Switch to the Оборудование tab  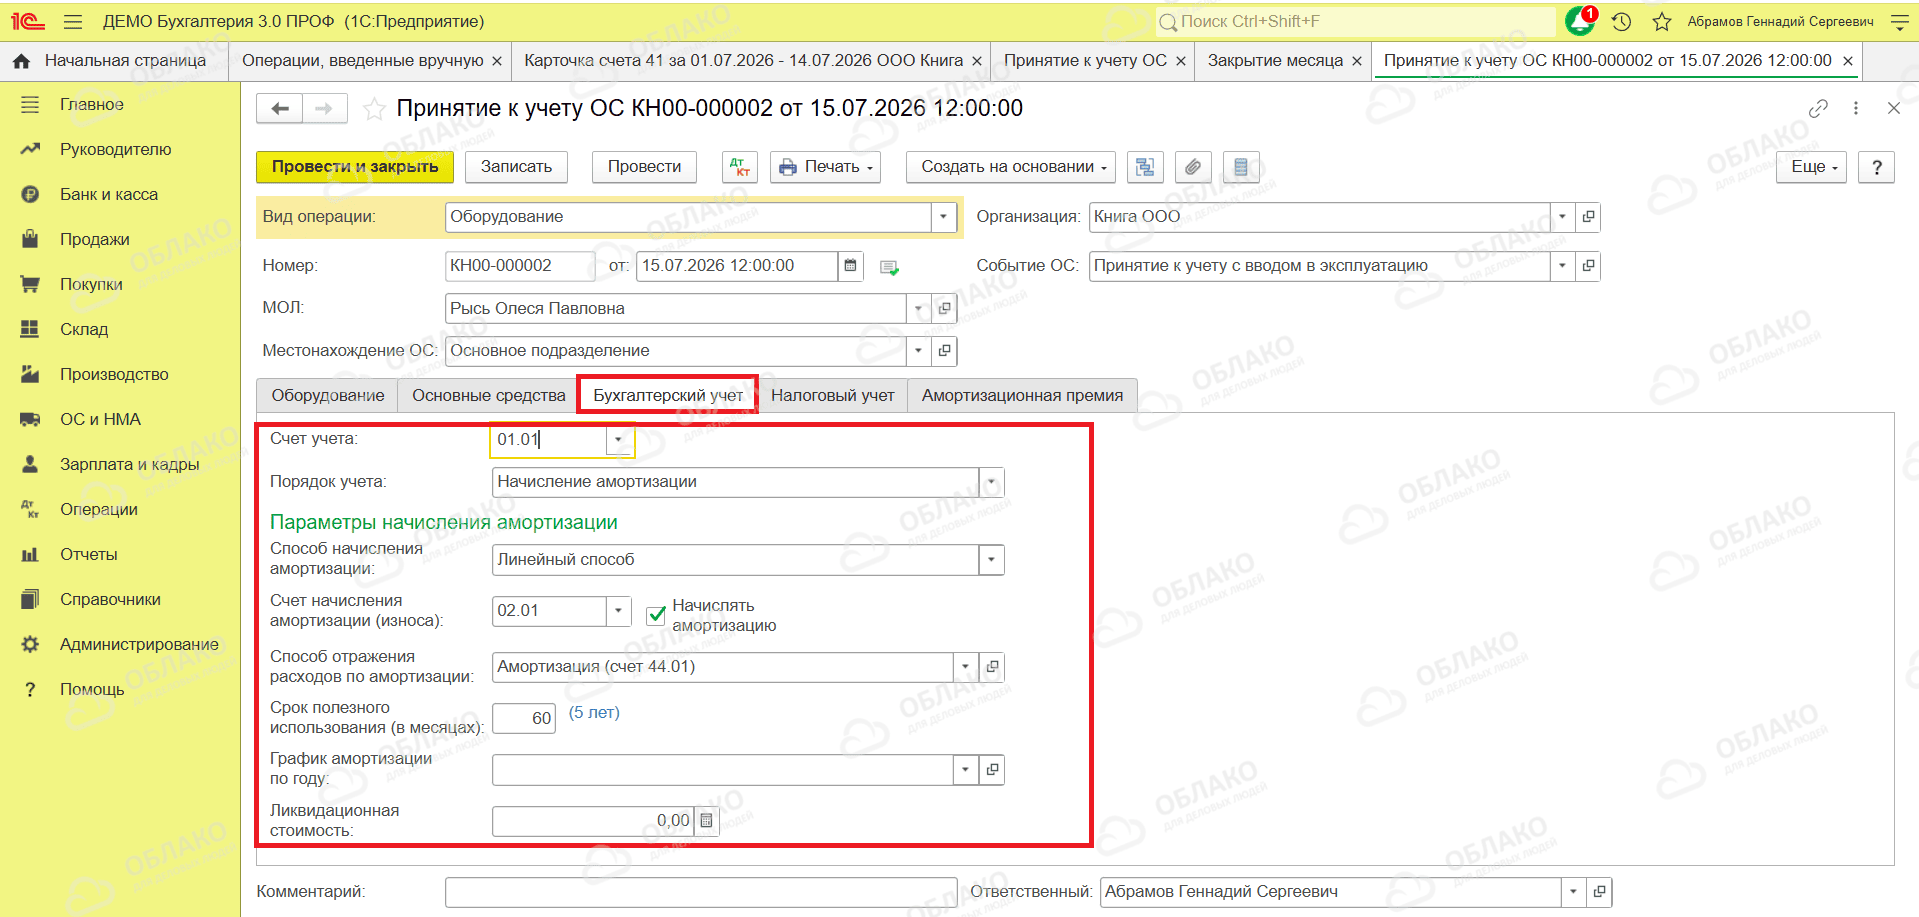(x=328, y=396)
